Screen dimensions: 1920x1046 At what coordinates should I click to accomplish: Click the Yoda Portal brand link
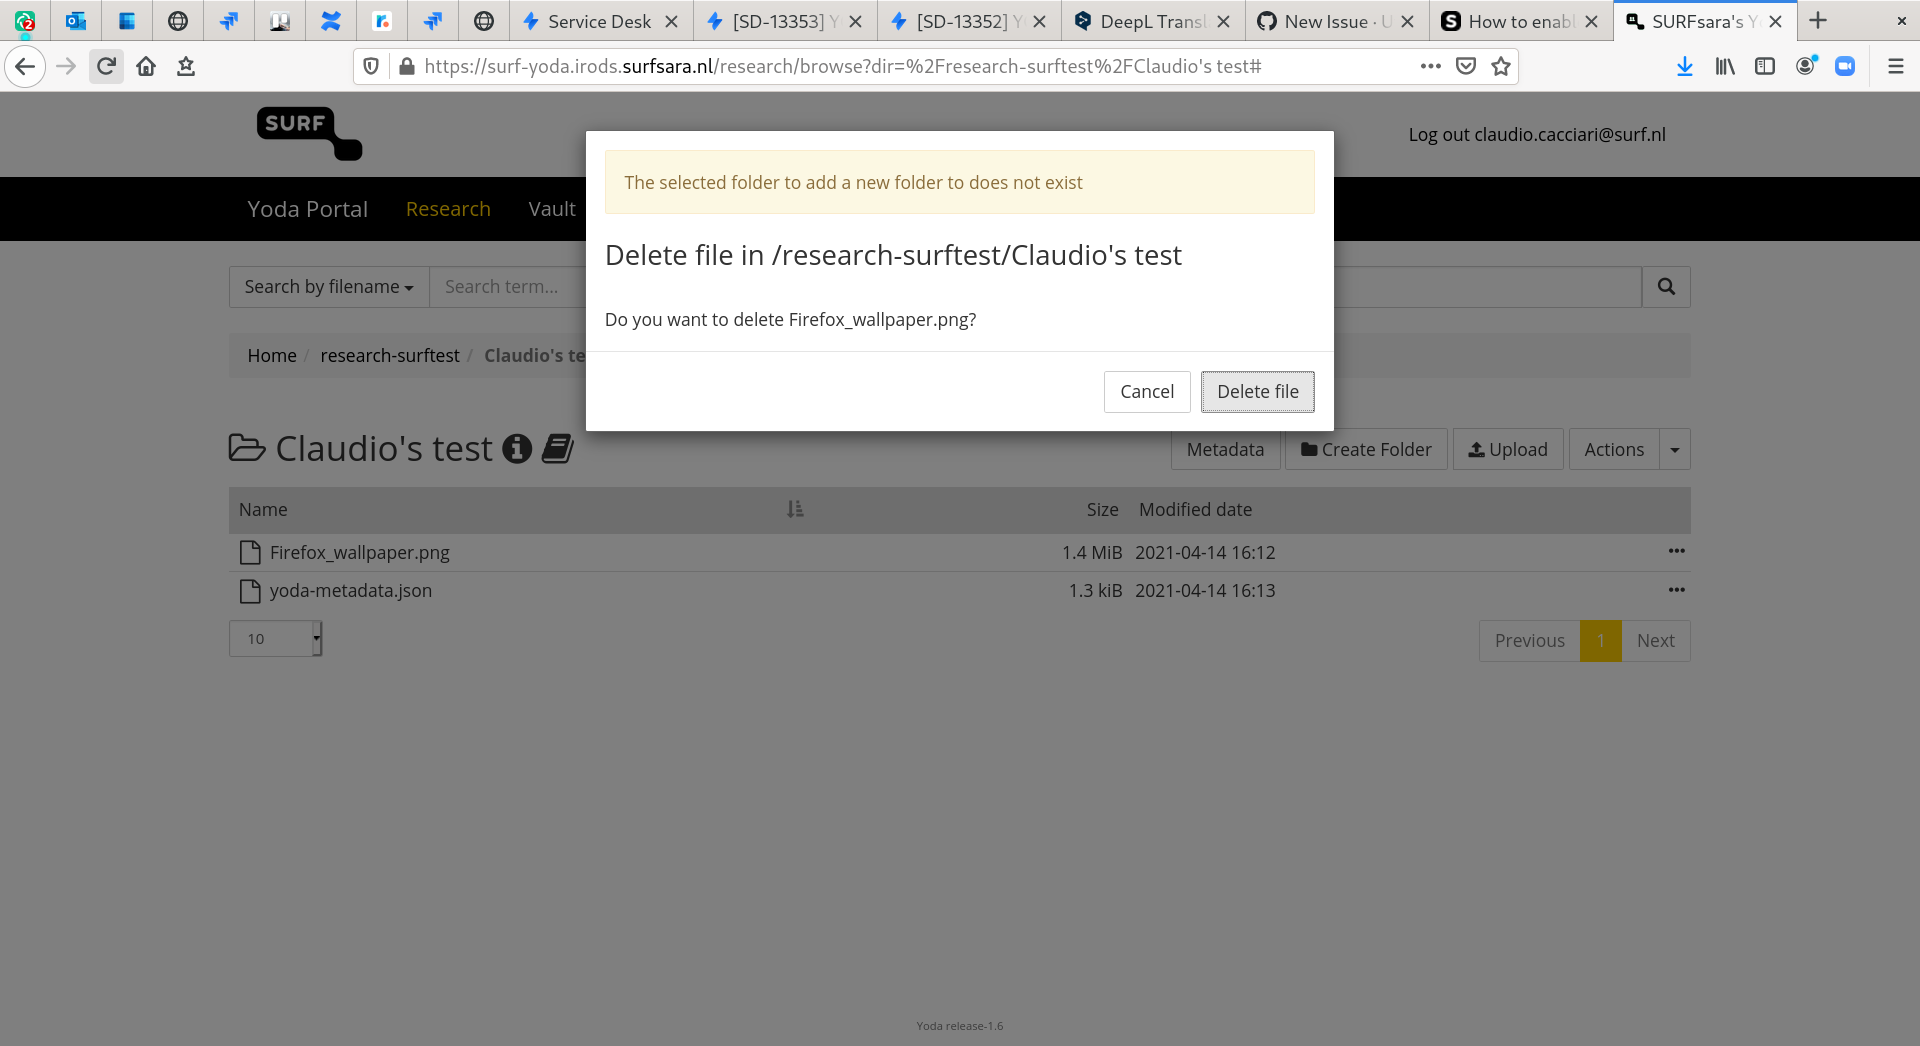[308, 209]
